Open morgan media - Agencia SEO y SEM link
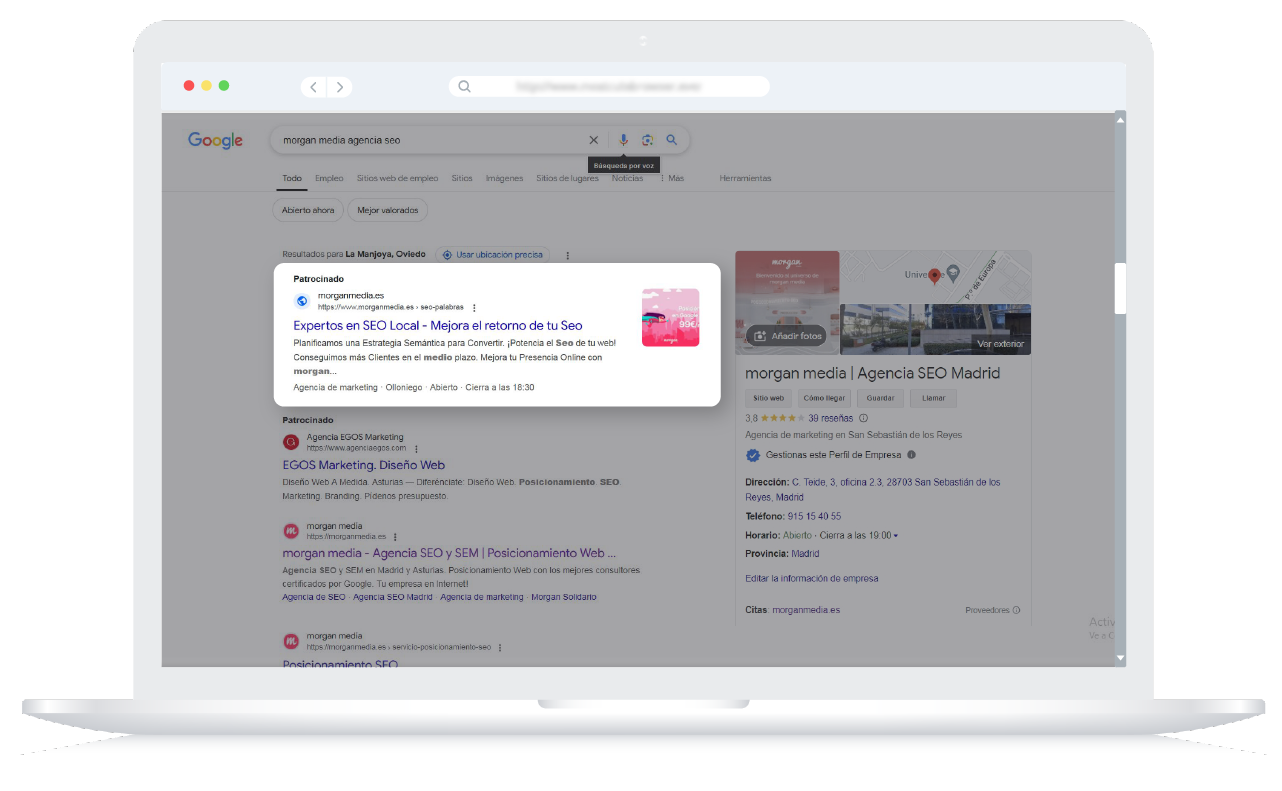Viewport: 1282px width, 791px height. pos(449,553)
